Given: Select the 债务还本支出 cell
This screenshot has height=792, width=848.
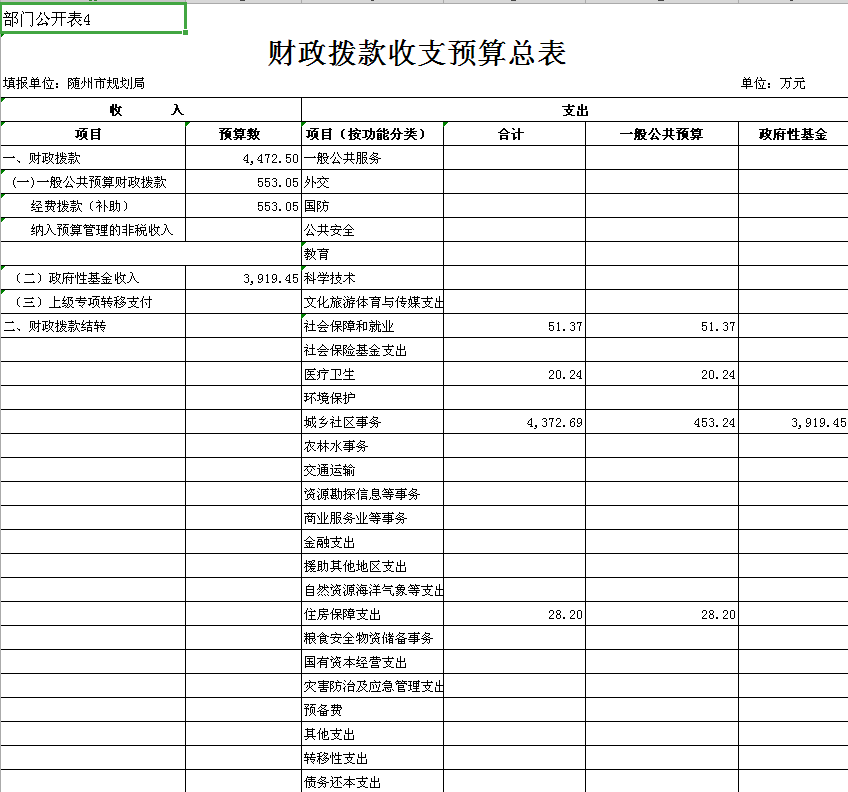Looking at the screenshot, I should pyautogui.click(x=373, y=781).
